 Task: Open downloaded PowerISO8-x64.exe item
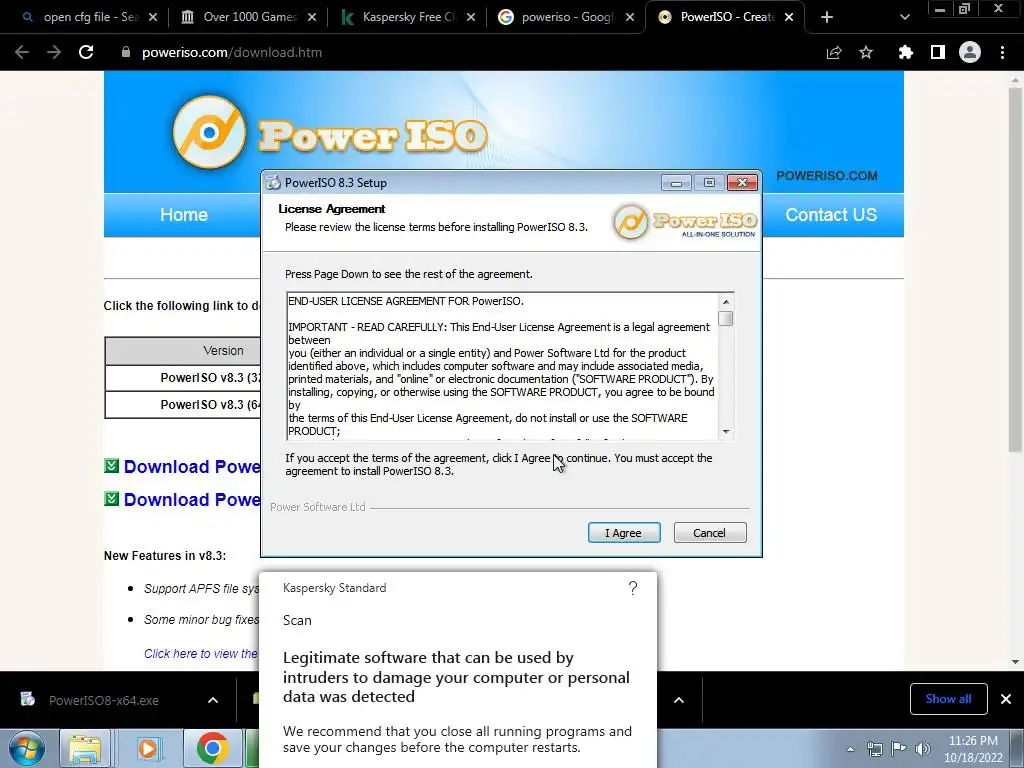point(103,701)
